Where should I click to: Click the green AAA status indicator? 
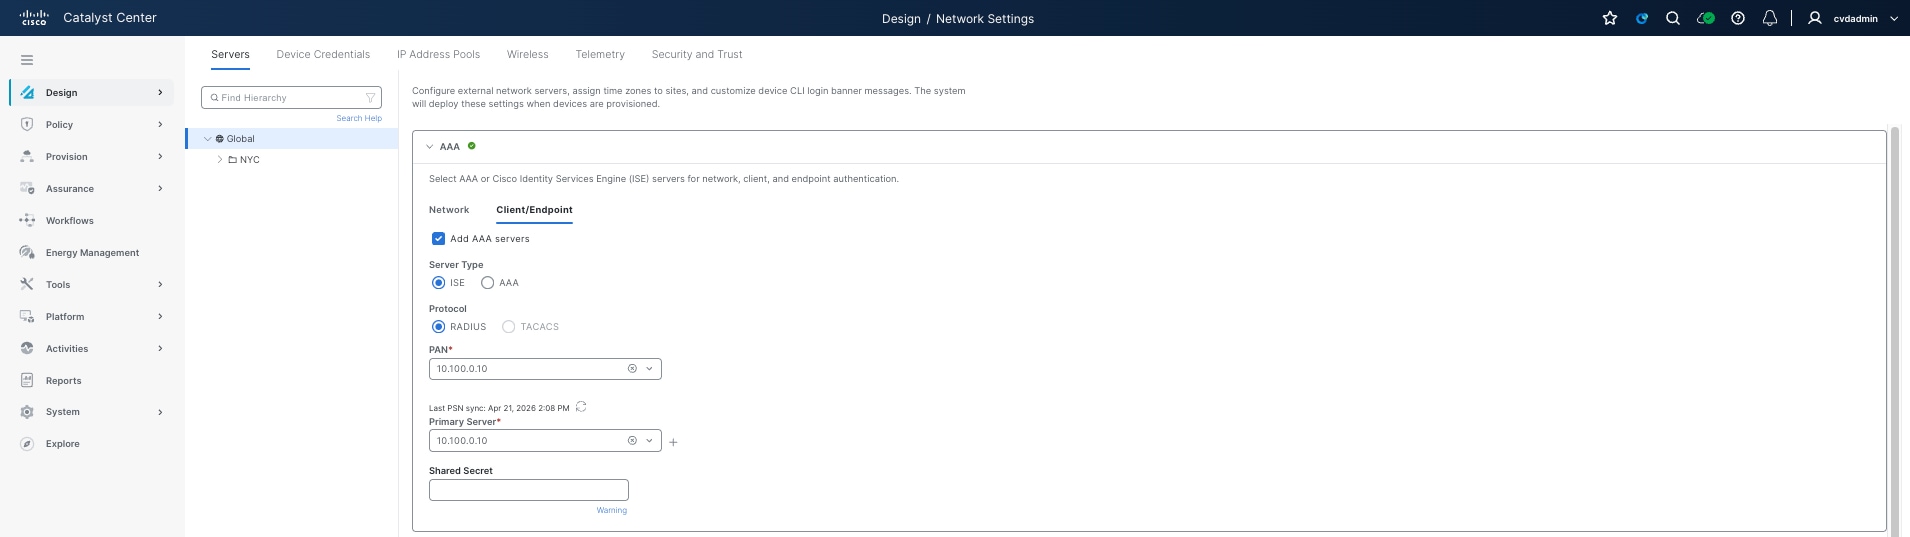[472, 146]
